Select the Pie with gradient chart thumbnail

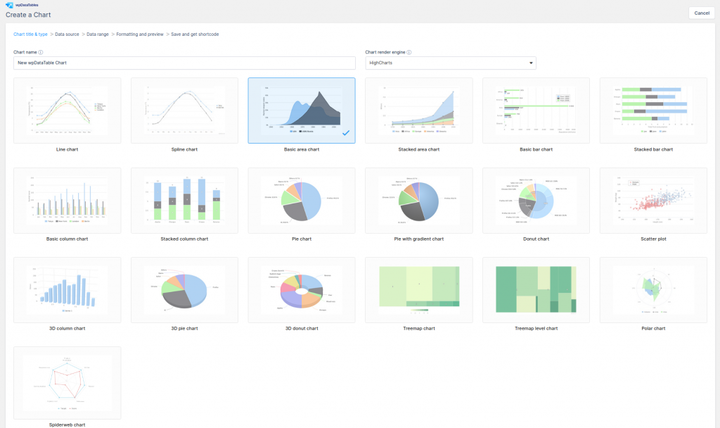pos(419,200)
